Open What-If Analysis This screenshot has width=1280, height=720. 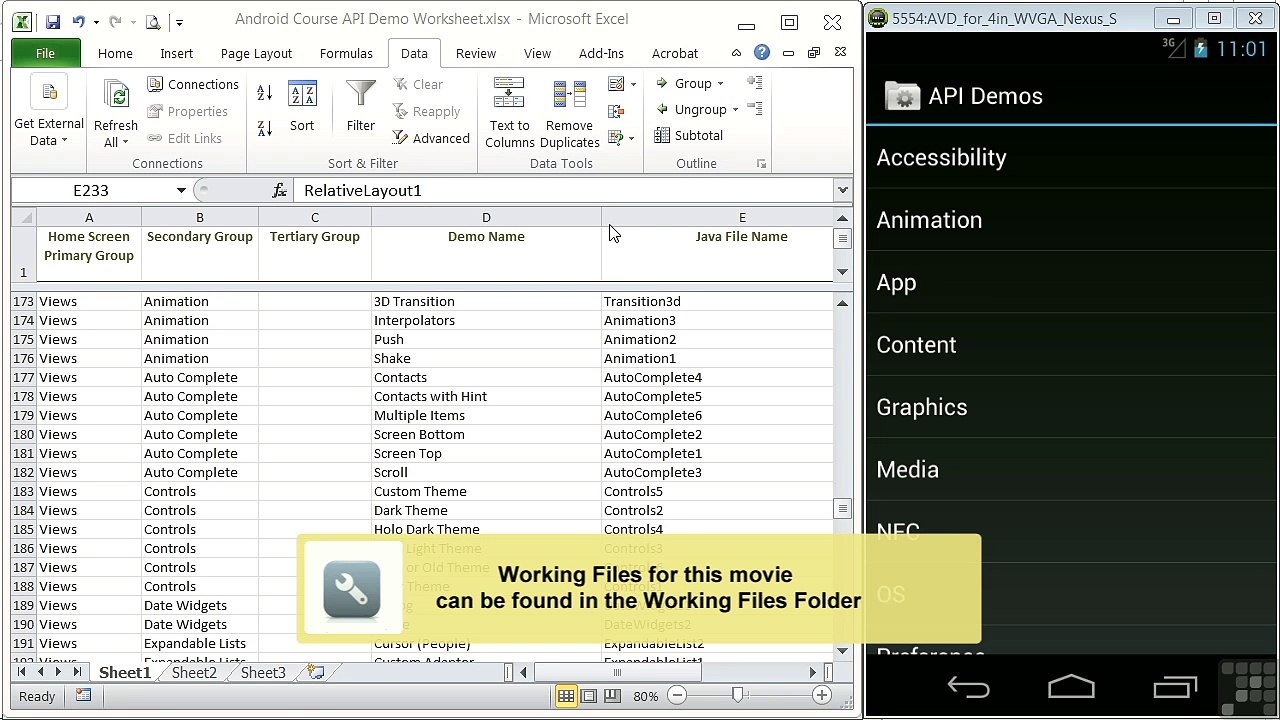(616, 137)
